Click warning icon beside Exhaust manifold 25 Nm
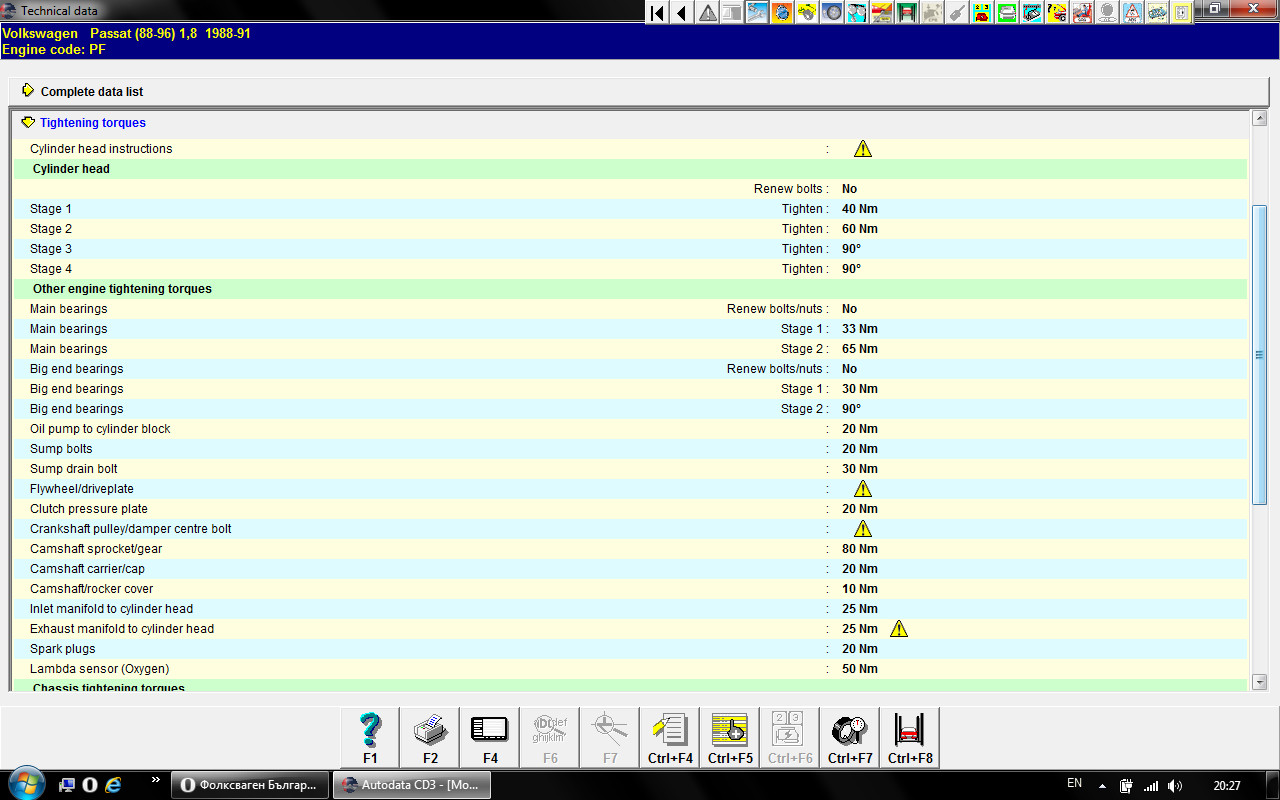 (899, 629)
